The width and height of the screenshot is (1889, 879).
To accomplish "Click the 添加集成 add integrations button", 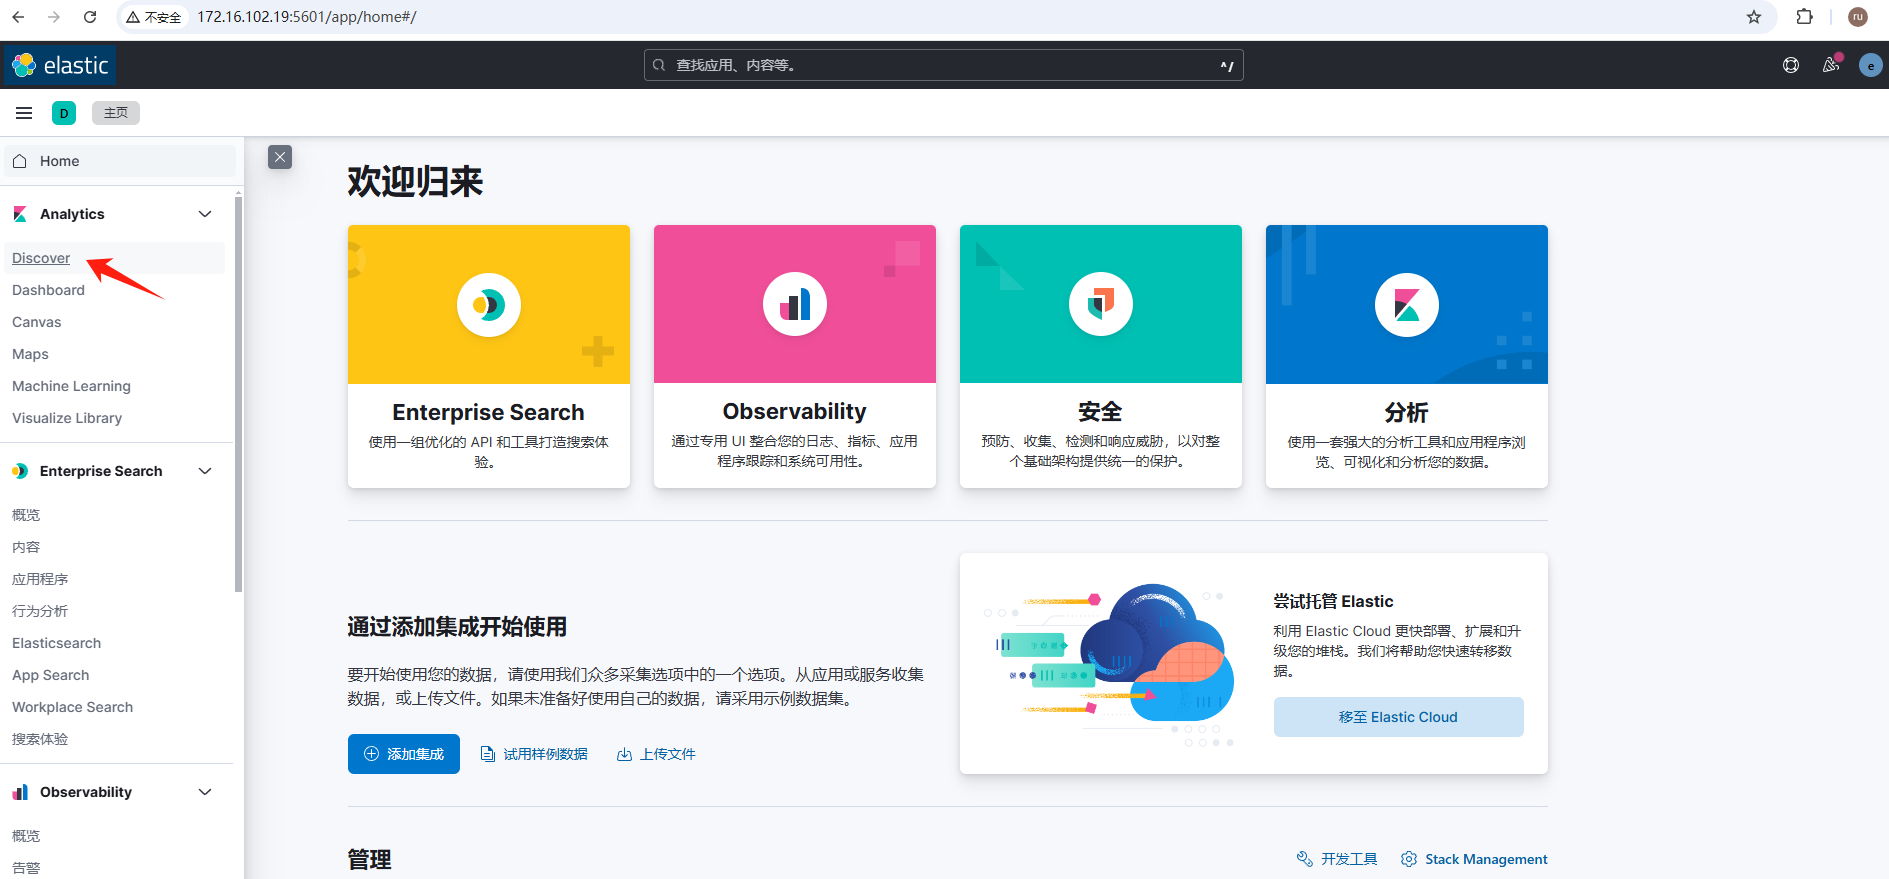I will click(404, 754).
